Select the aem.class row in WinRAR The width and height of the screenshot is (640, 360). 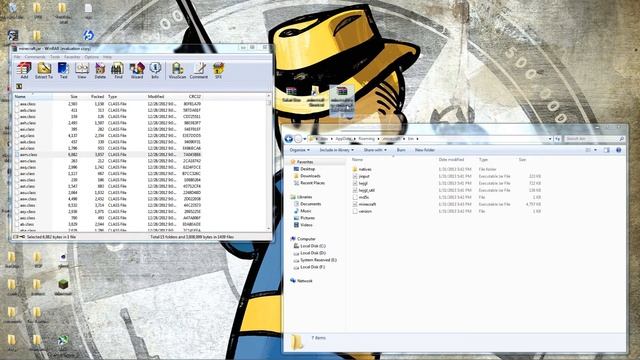pos(108,155)
